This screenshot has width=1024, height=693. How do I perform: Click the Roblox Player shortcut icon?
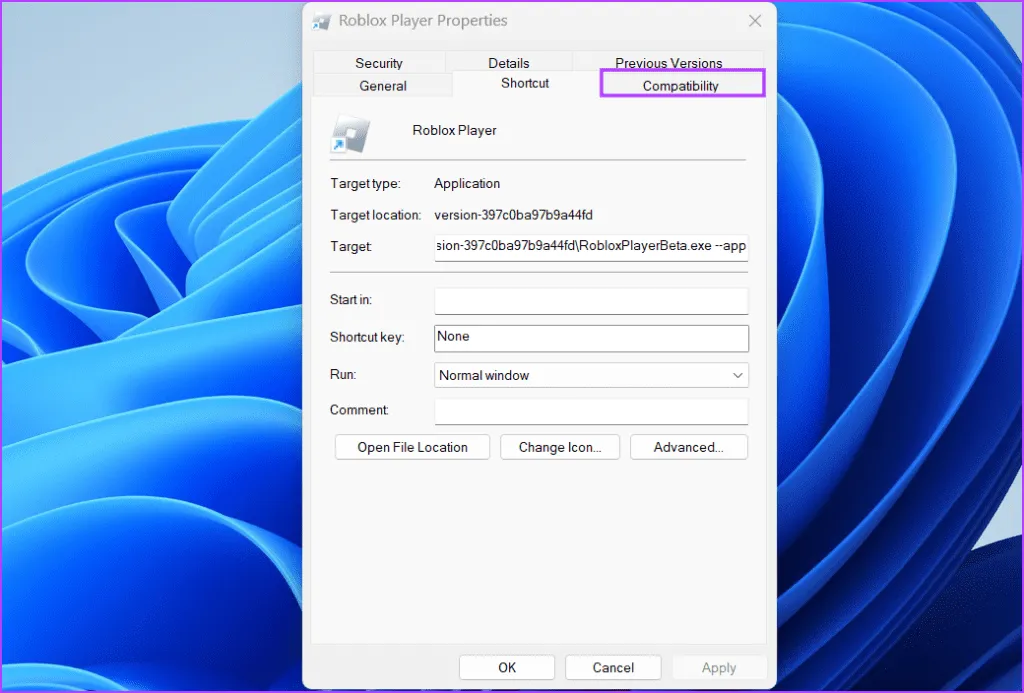(350, 133)
